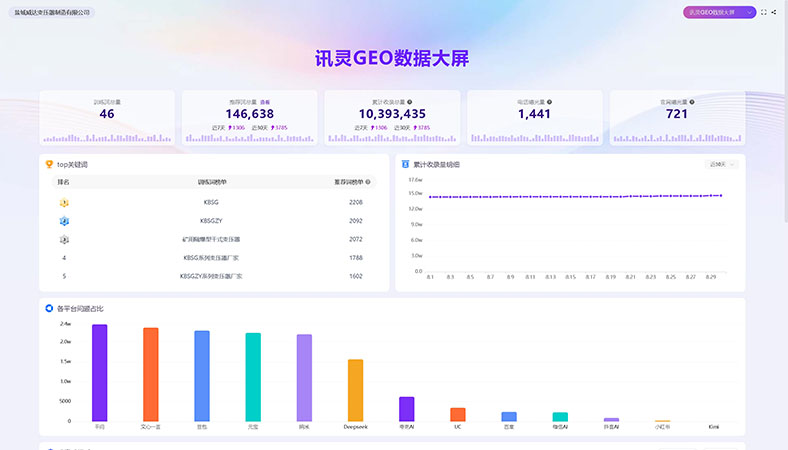Click the gold rank 1 medal icon
The image size is (788, 450).
pos(64,203)
